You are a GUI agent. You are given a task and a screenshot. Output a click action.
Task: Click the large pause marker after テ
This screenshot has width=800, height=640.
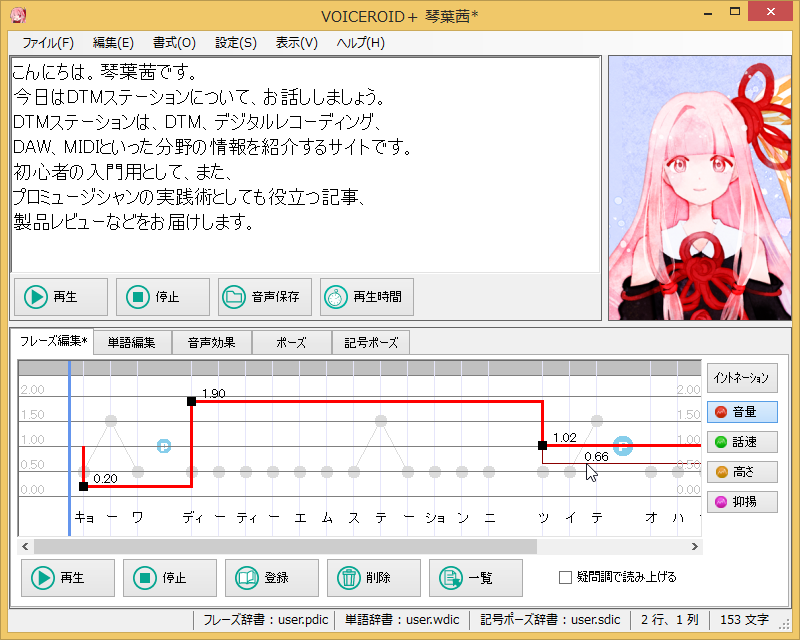point(622,446)
